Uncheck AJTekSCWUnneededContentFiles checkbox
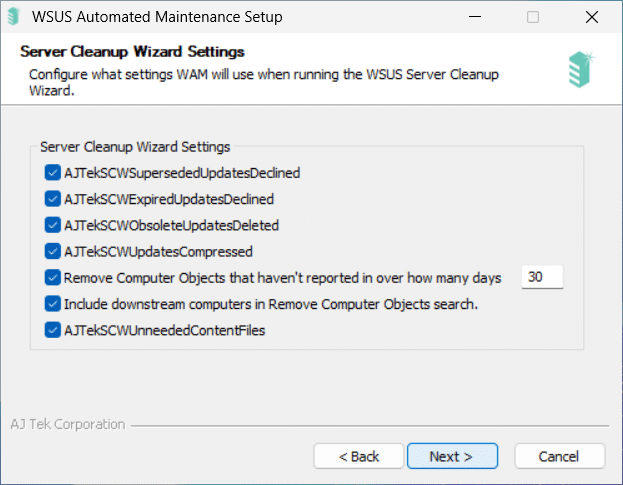The height and width of the screenshot is (485, 623). click(52, 330)
